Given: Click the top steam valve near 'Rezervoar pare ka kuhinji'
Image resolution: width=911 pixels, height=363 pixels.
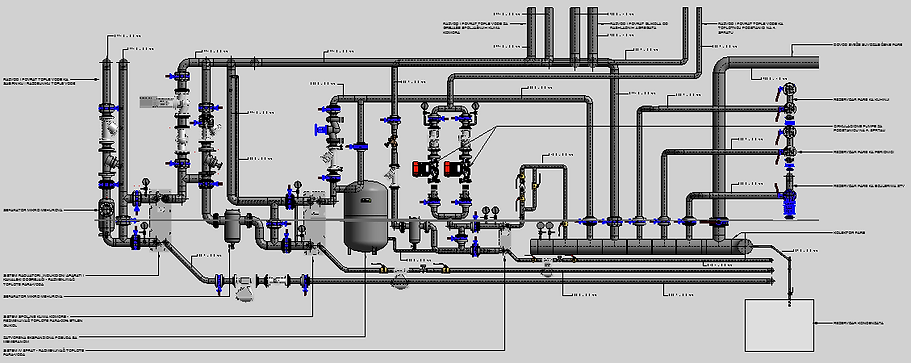Looking at the screenshot, I should (x=789, y=90).
